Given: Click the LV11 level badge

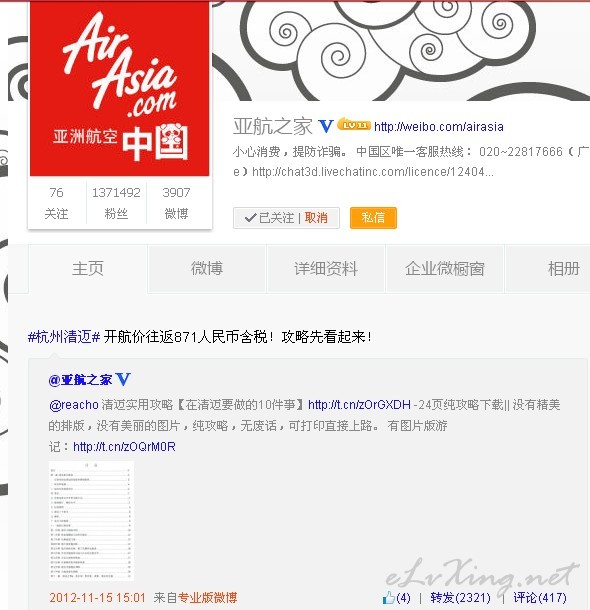Looking at the screenshot, I should pyautogui.click(x=354, y=124).
